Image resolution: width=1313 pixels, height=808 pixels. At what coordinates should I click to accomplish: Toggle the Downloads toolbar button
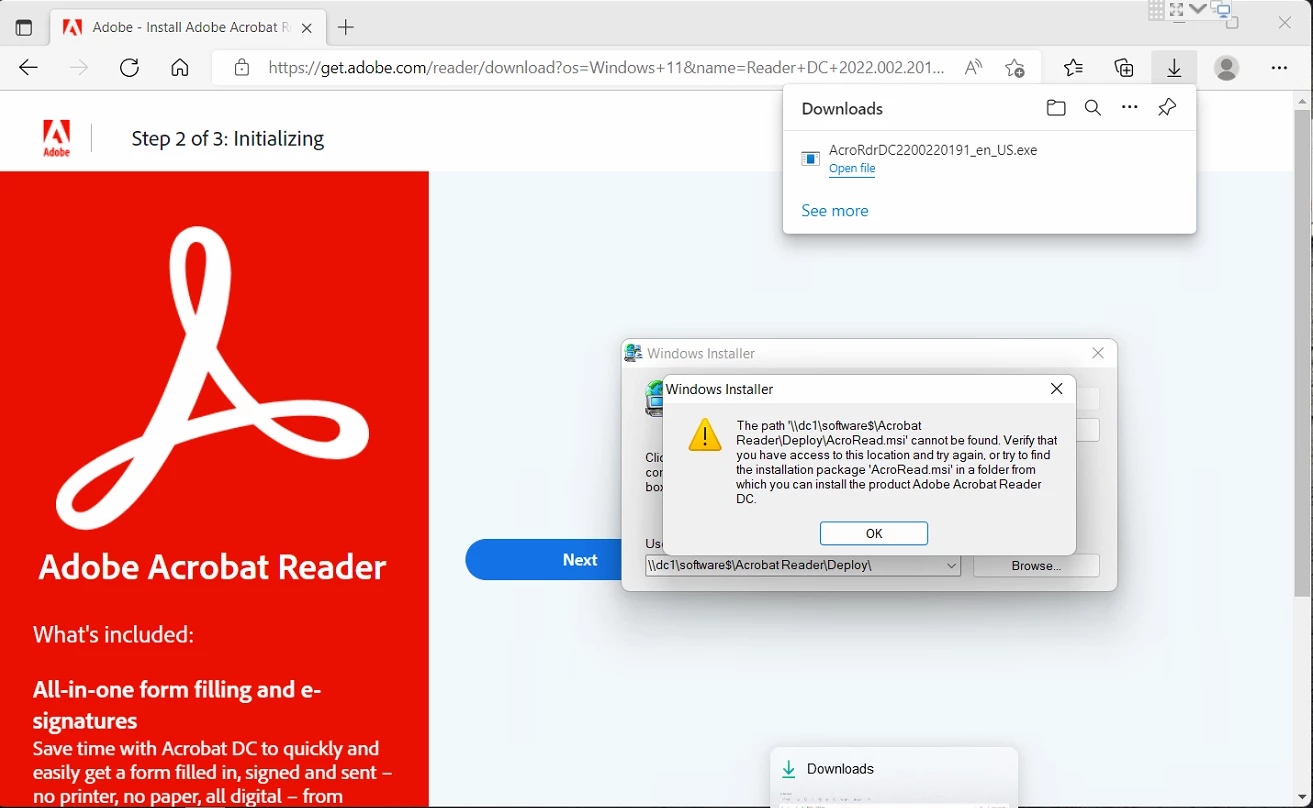tap(1174, 68)
